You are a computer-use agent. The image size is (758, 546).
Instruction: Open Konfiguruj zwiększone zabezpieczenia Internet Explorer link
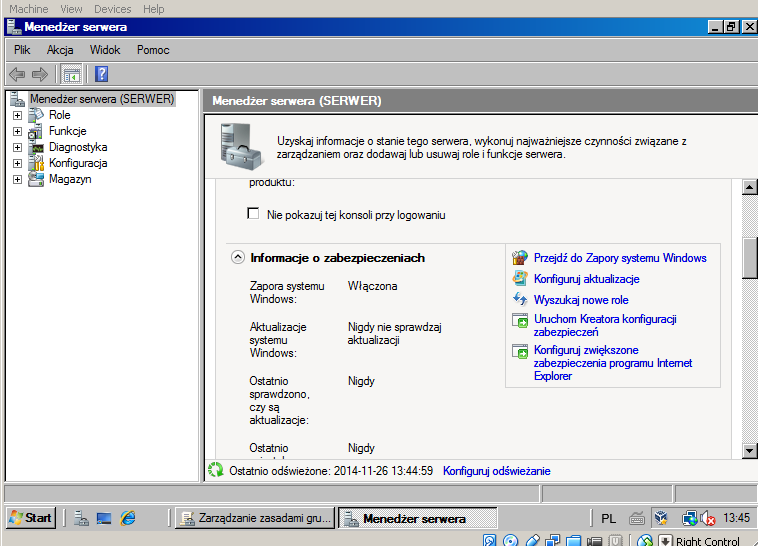[612, 363]
